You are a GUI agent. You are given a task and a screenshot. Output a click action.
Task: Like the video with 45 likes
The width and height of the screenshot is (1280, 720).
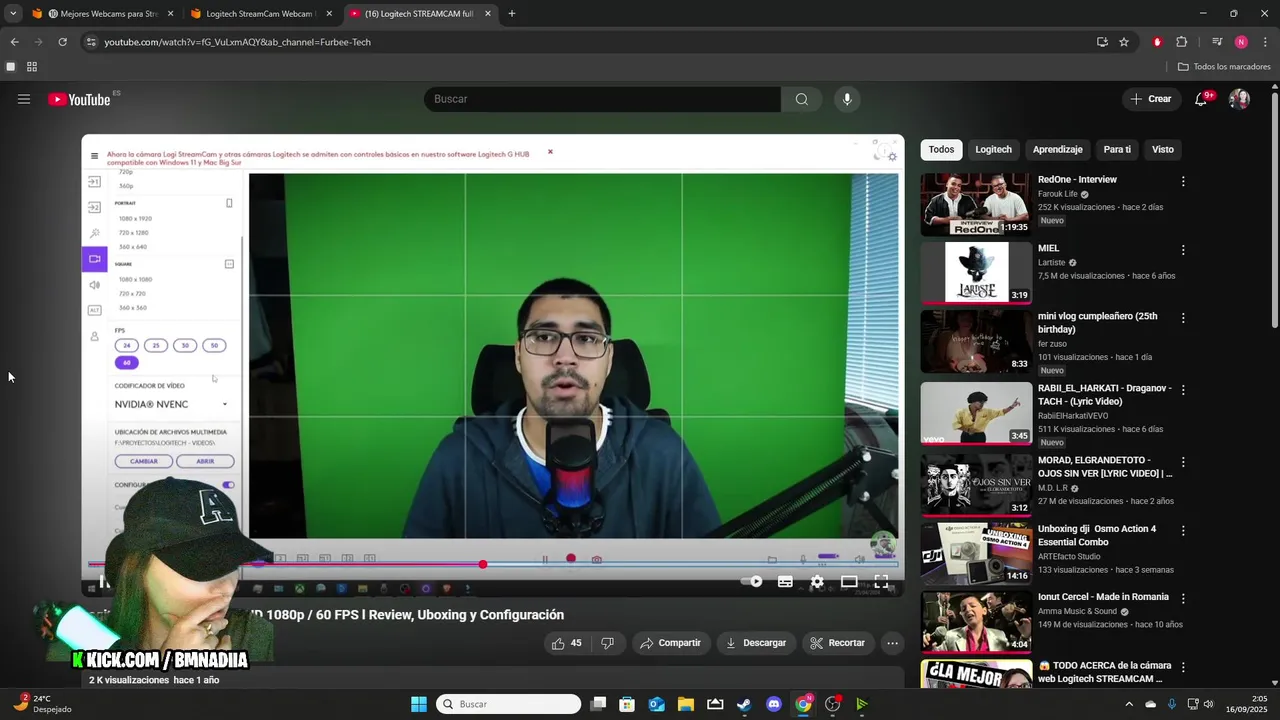567,643
